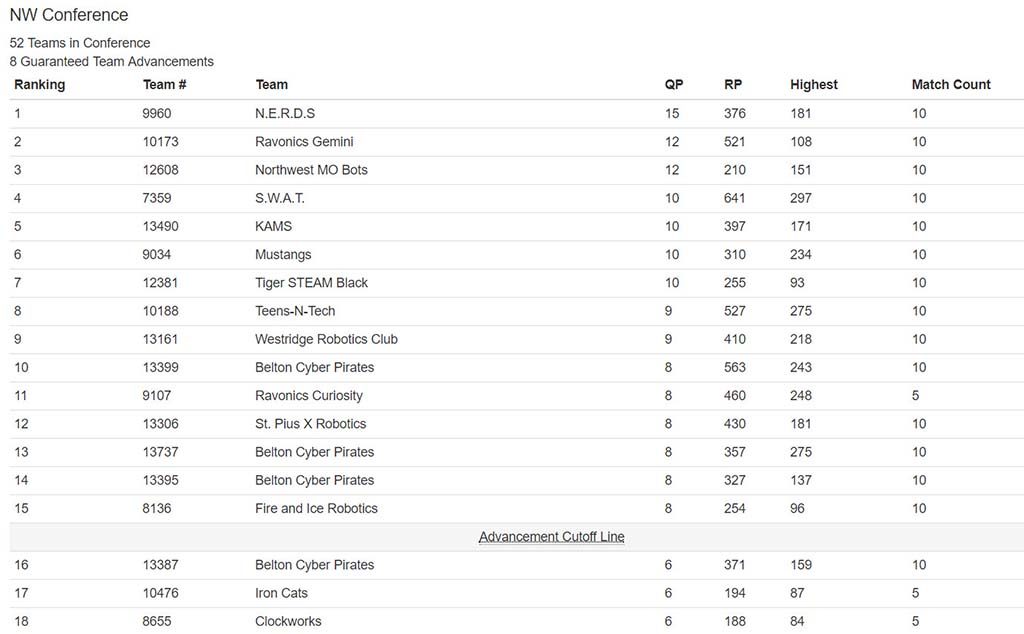Select Ravonics Curiosity team row

[x=309, y=396]
